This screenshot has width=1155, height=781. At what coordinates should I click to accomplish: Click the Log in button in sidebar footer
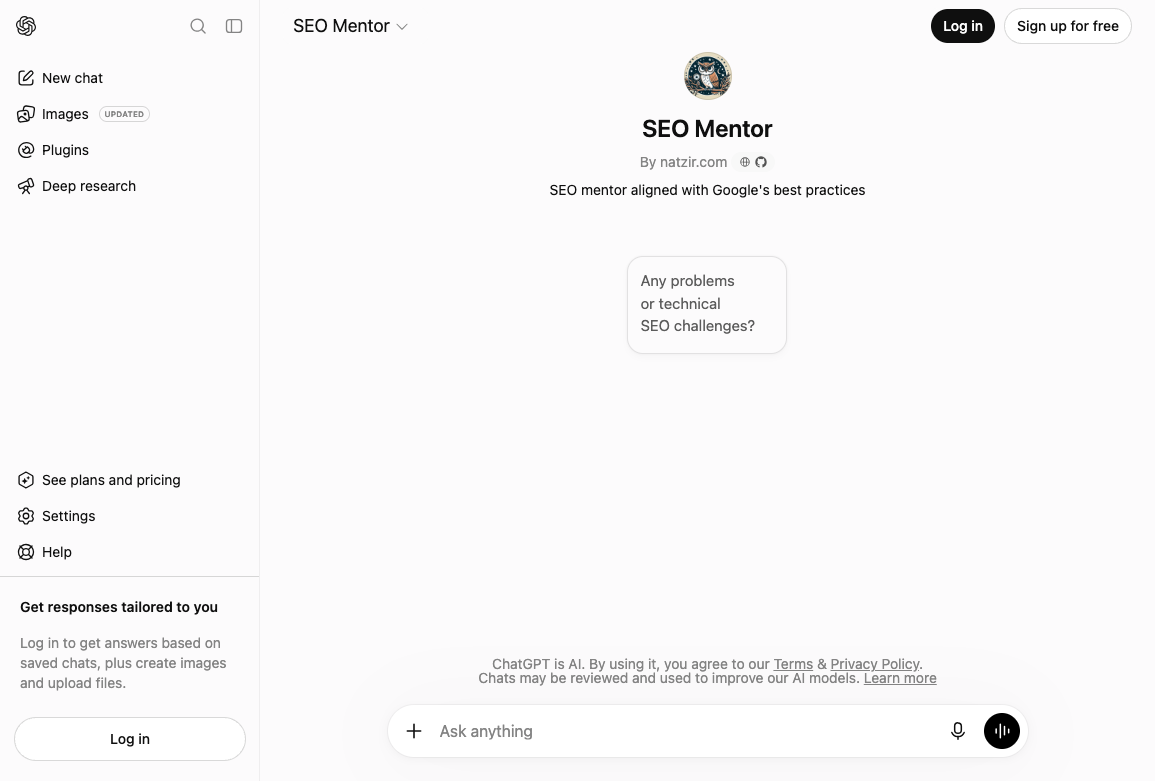point(130,739)
